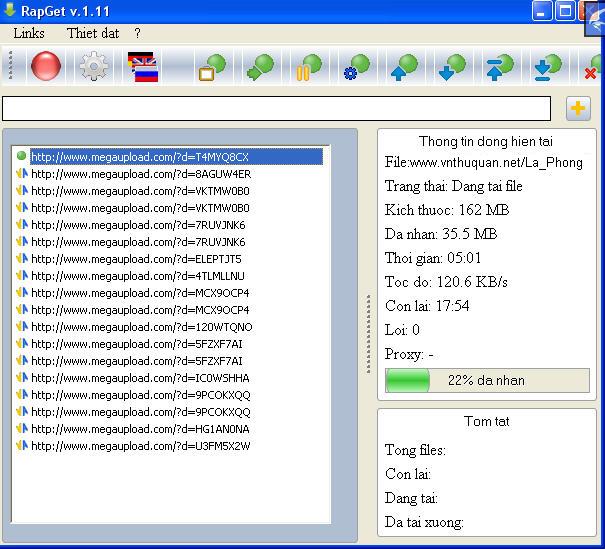Click the status icon beside the 4TLMLLNU link
This screenshot has height=549, width=605.
[x=22, y=275]
